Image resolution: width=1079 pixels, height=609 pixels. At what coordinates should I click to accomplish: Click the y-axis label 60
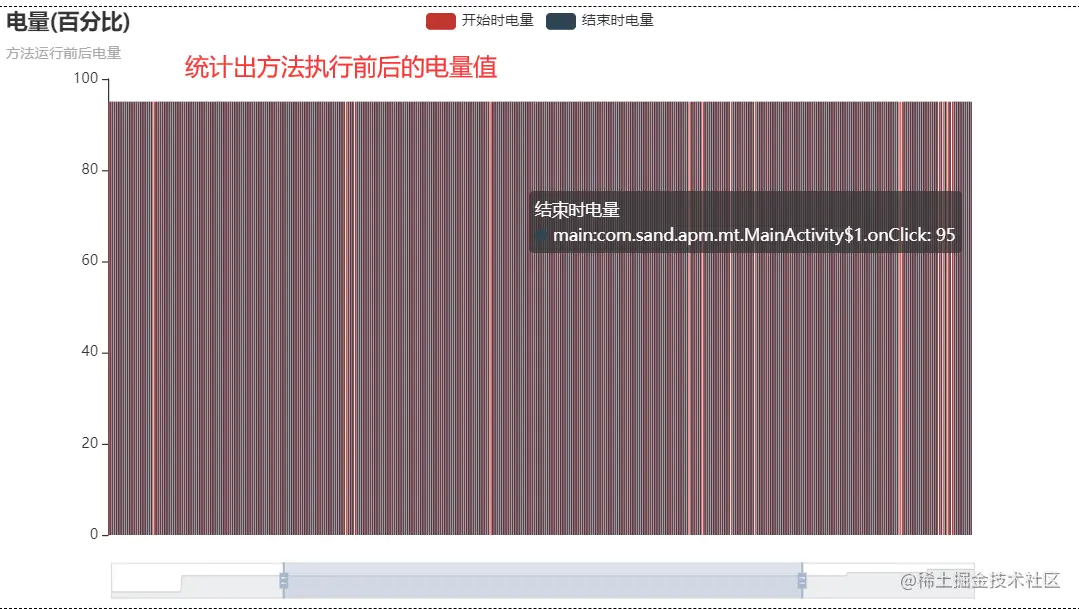tap(91, 260)
